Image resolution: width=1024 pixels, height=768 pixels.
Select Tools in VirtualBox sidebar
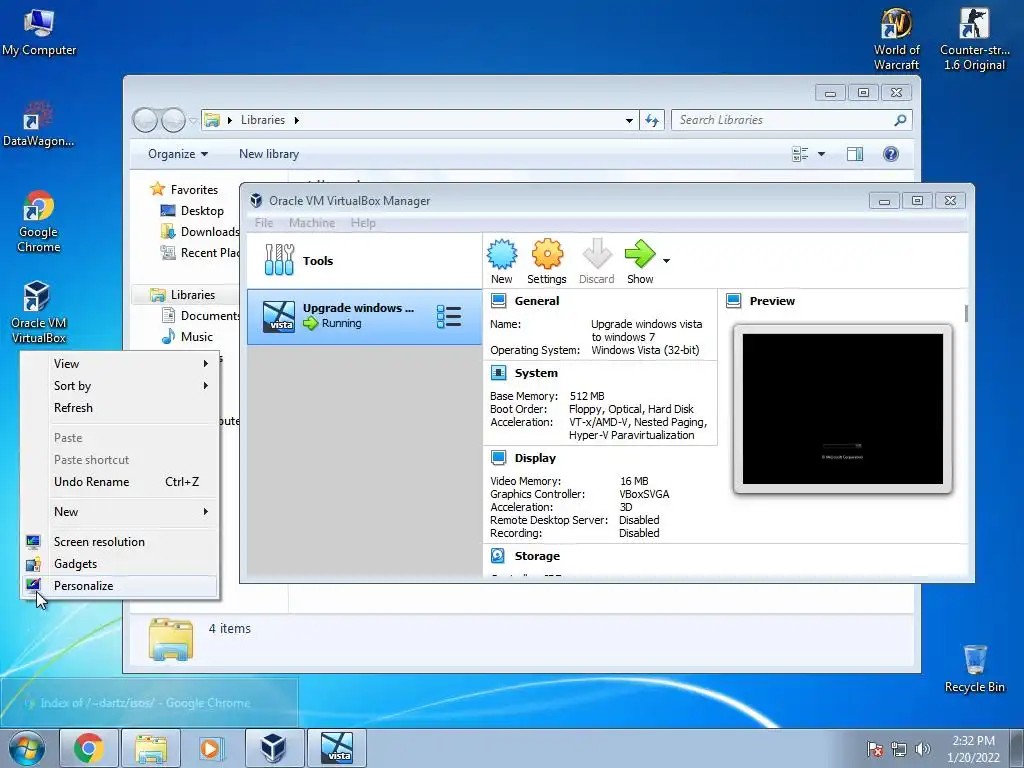[x=364, y=261]
